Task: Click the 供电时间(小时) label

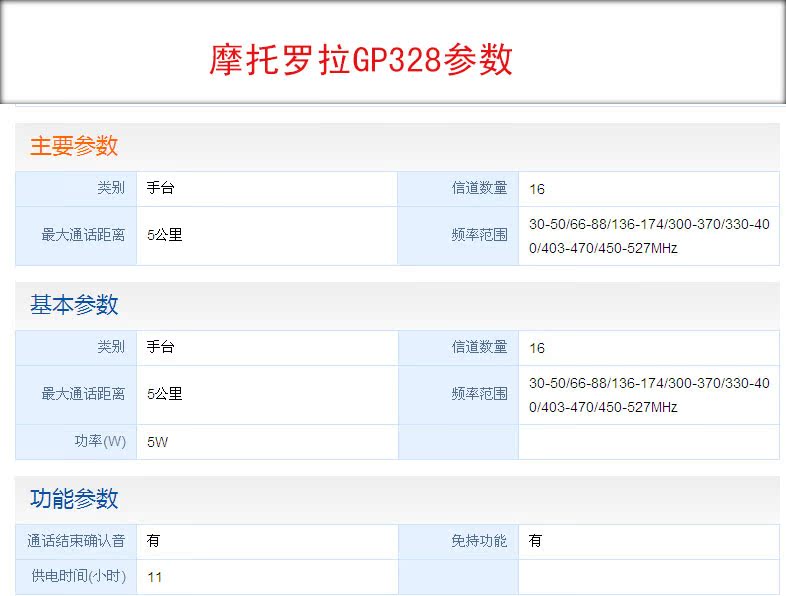Action: pyautogui.click(x=78, y=576)
